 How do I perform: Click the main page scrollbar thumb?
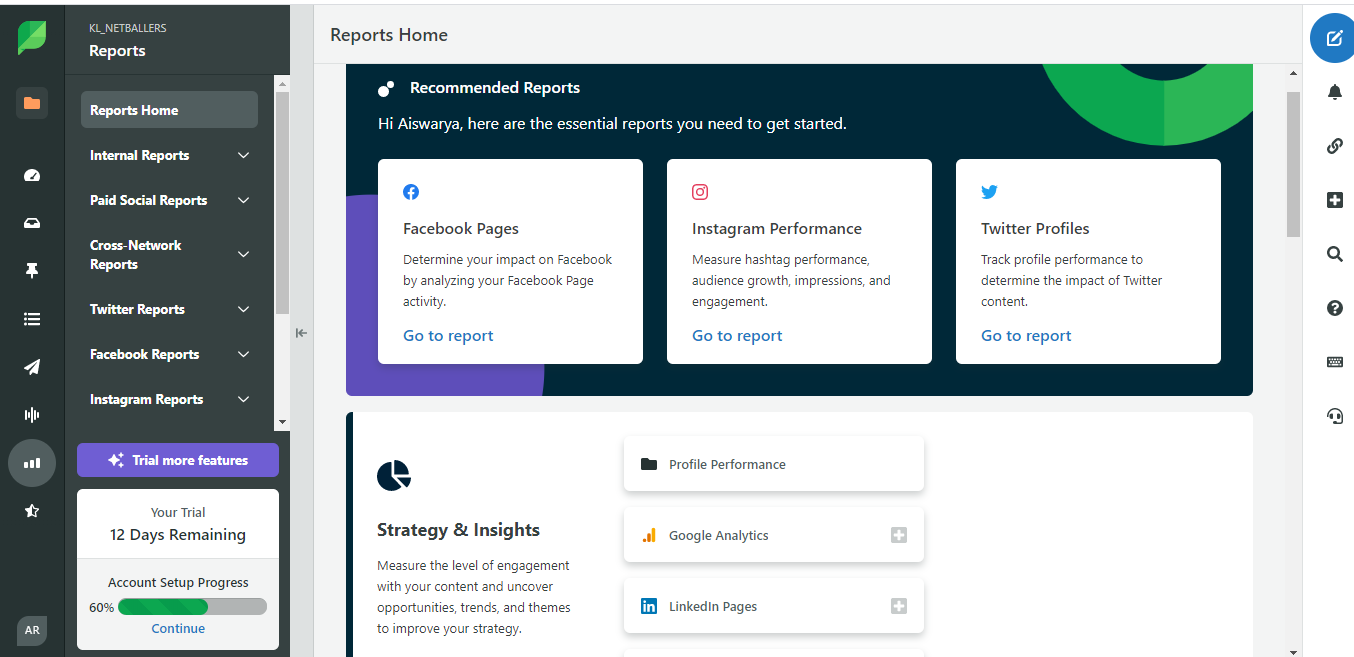coord(1293,164)
